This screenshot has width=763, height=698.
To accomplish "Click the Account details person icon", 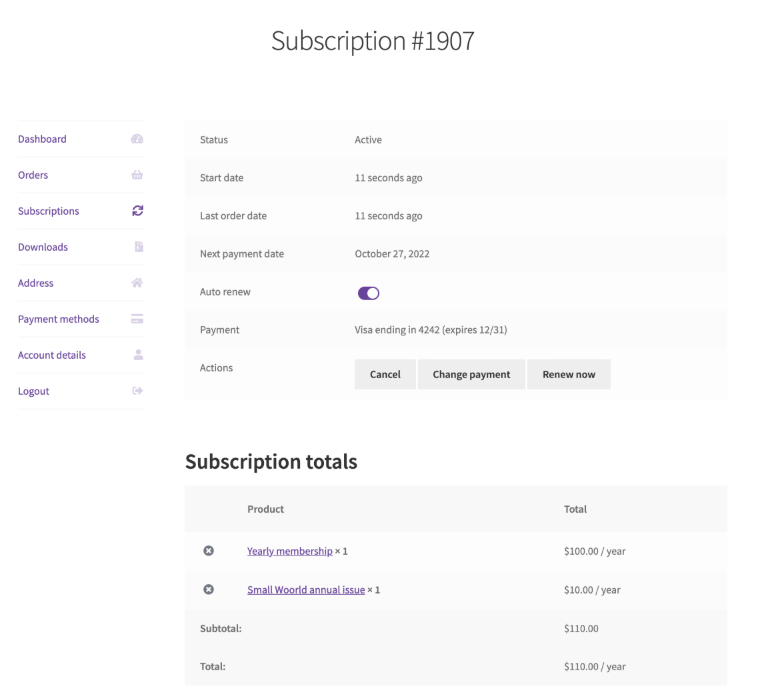I will (x=138, y=355).
